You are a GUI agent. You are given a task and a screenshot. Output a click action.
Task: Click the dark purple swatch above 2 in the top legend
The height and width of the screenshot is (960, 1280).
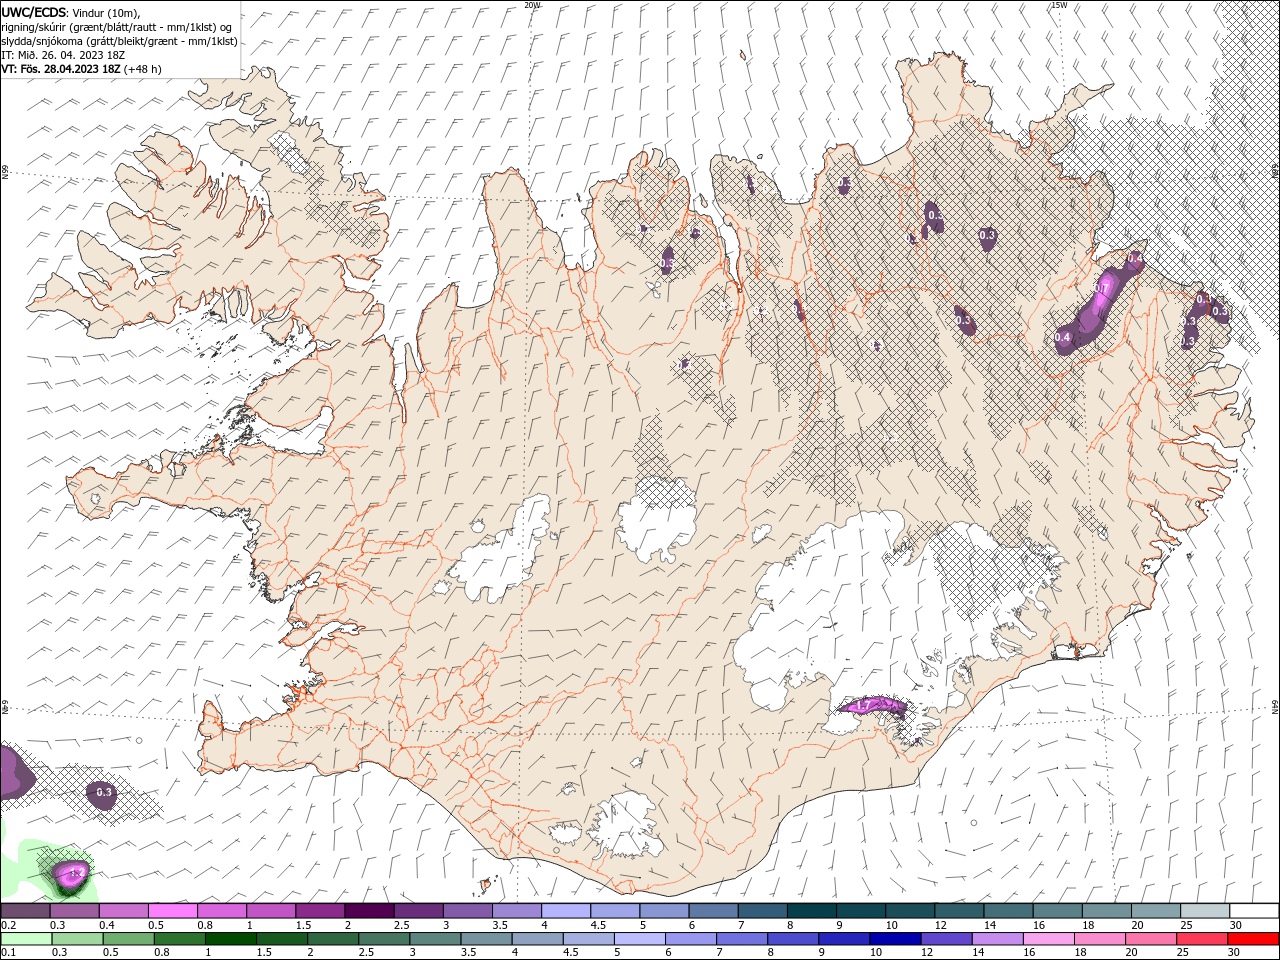(x=369, y=911)
